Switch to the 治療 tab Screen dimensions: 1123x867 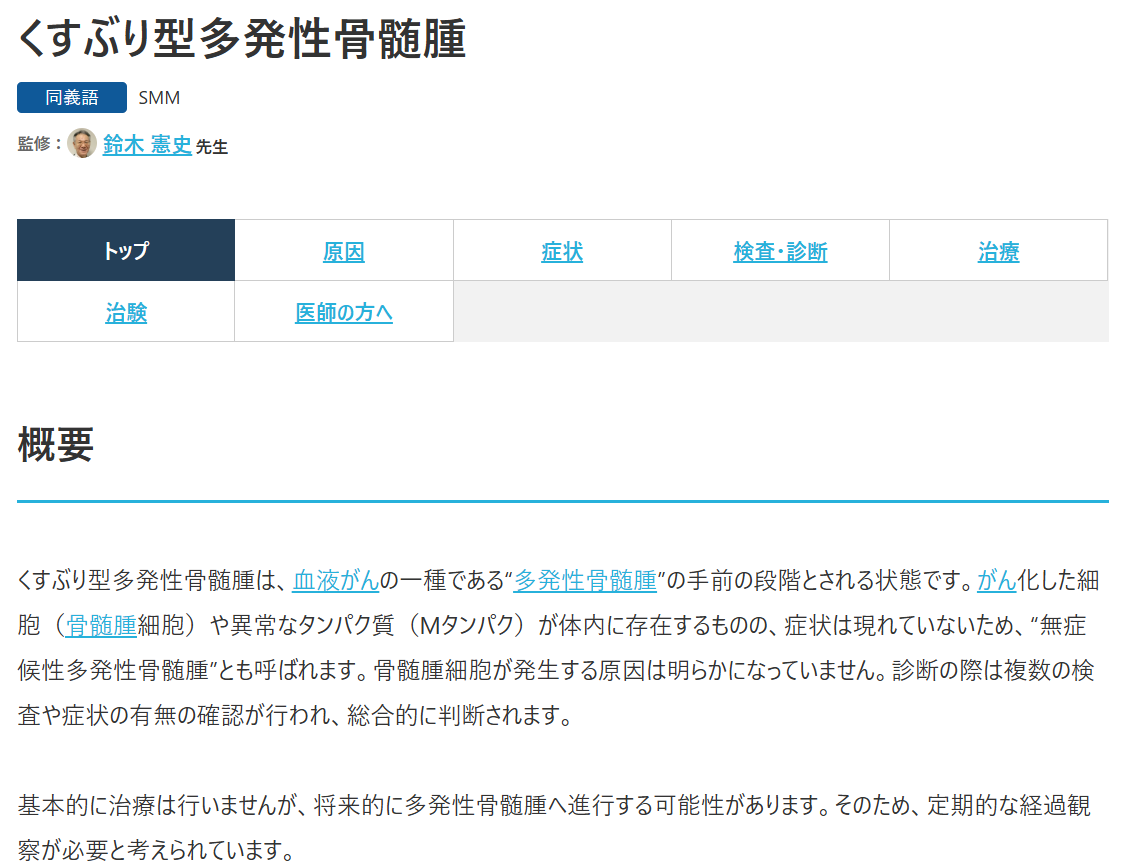coord(998,252)
